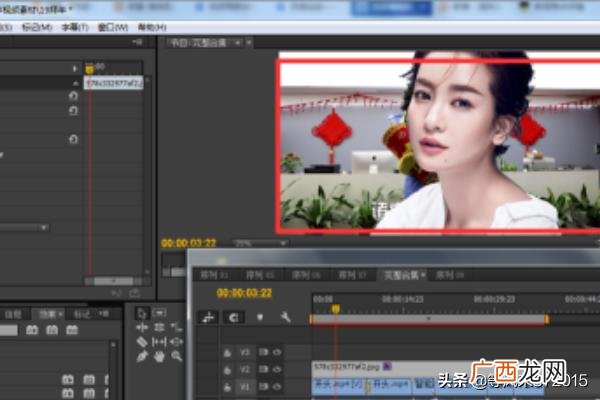The width and height of the screenshot is (600, 400).
Task: Click the timeline playhead marker
Action: pos(336,309)
